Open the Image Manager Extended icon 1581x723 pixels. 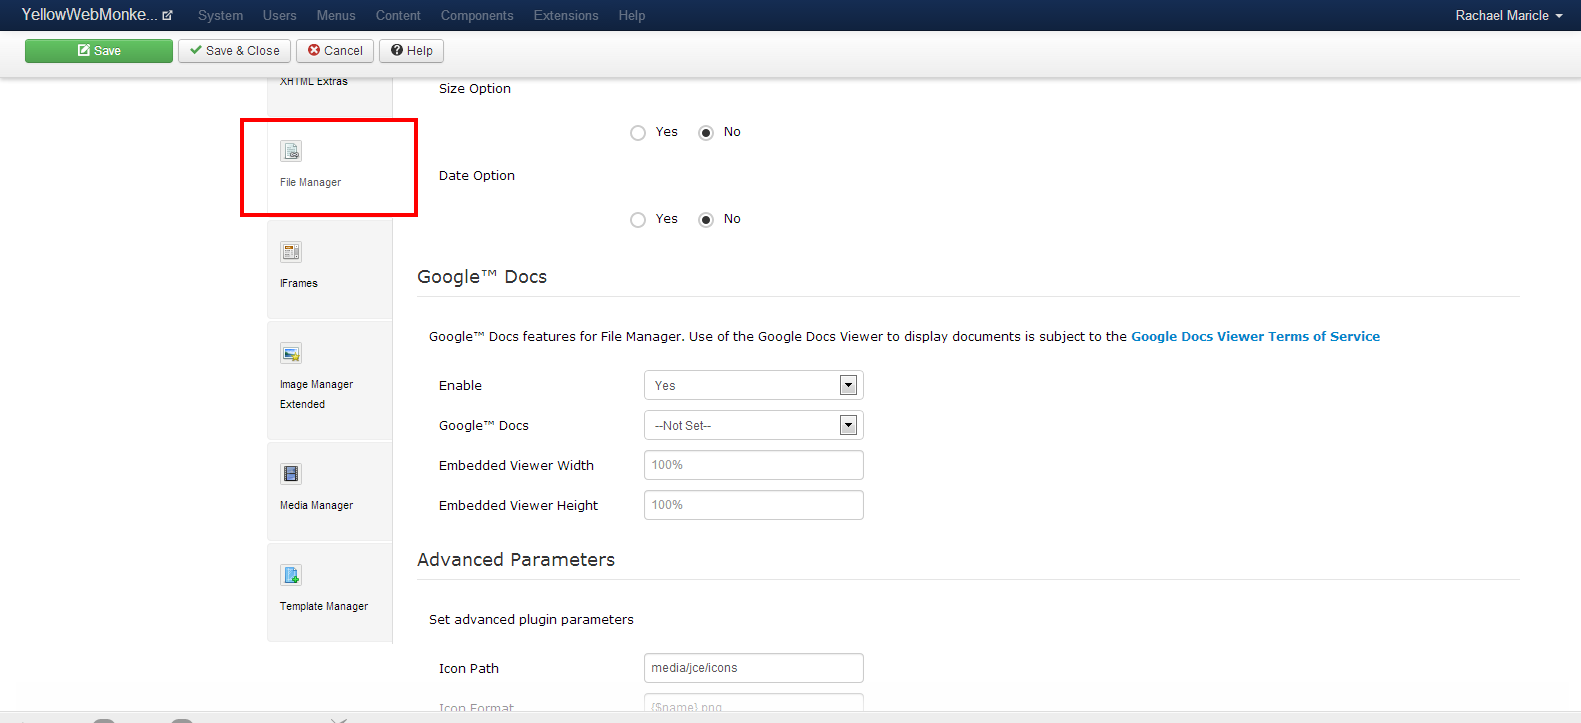click(291, 353)
